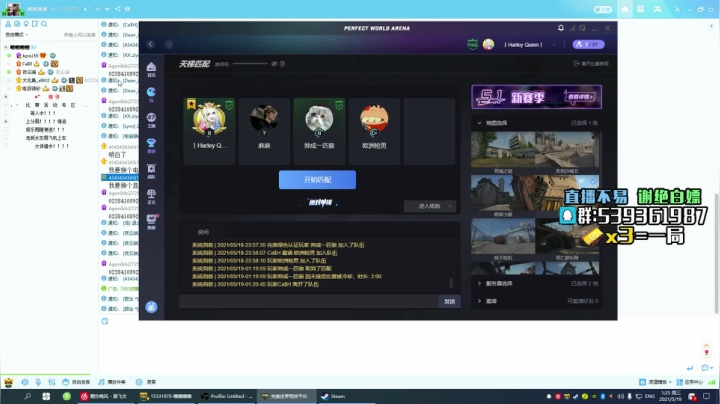Open the notification bell in Perfect World Arena
Viewport: 720px width, 404px height.
[561, 28]
